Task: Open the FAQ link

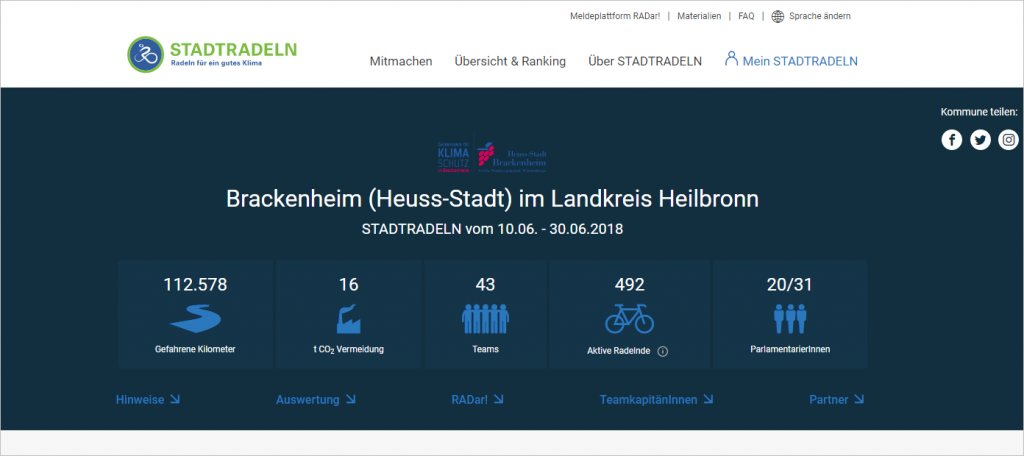Action: click(x=746, y=16)
